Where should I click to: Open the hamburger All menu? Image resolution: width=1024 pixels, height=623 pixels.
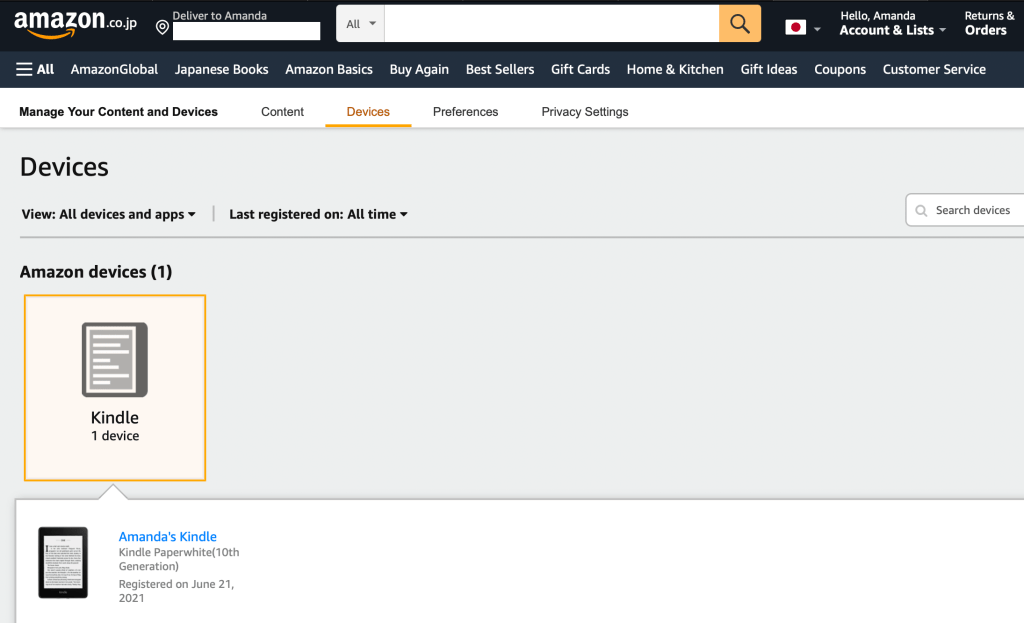pos(35,69)
